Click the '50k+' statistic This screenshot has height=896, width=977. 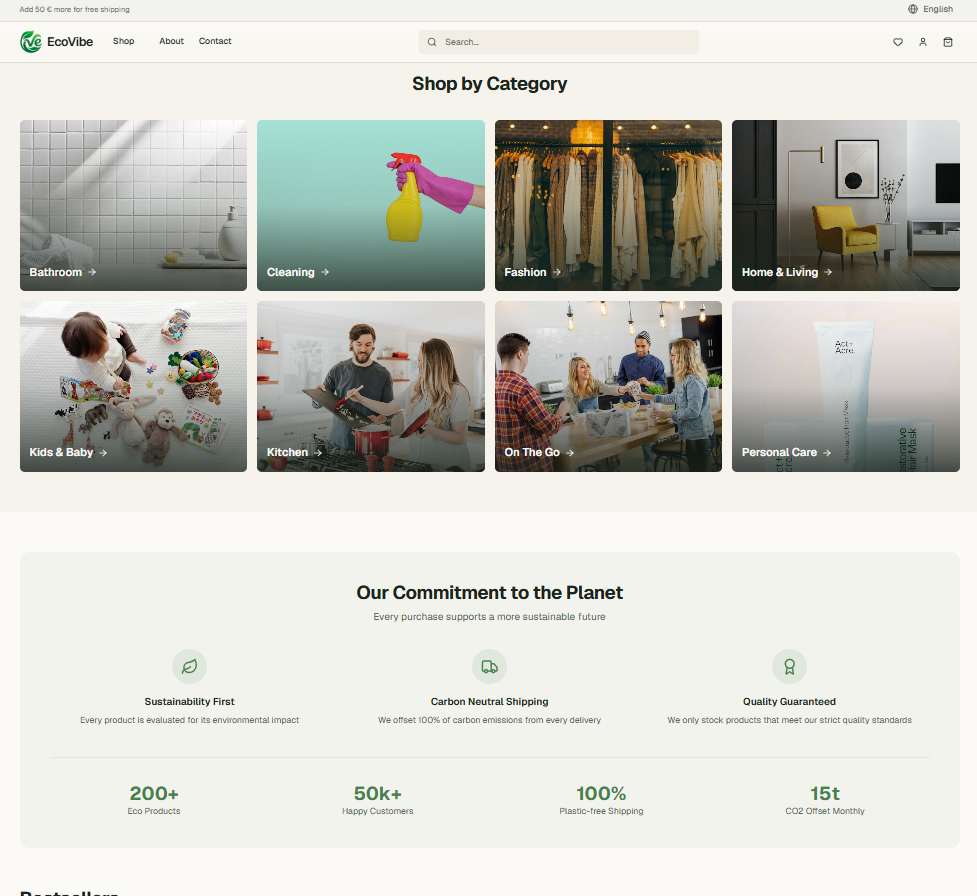(x=378, y=793)
